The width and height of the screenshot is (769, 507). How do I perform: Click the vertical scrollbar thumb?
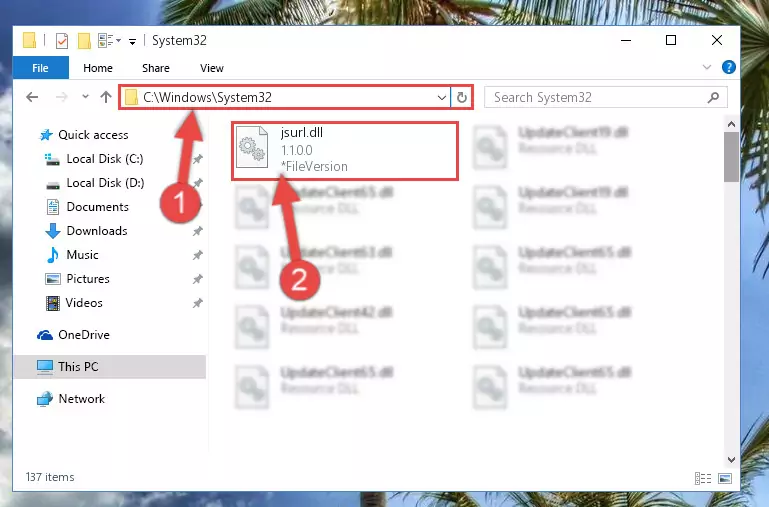click(731, 157)
